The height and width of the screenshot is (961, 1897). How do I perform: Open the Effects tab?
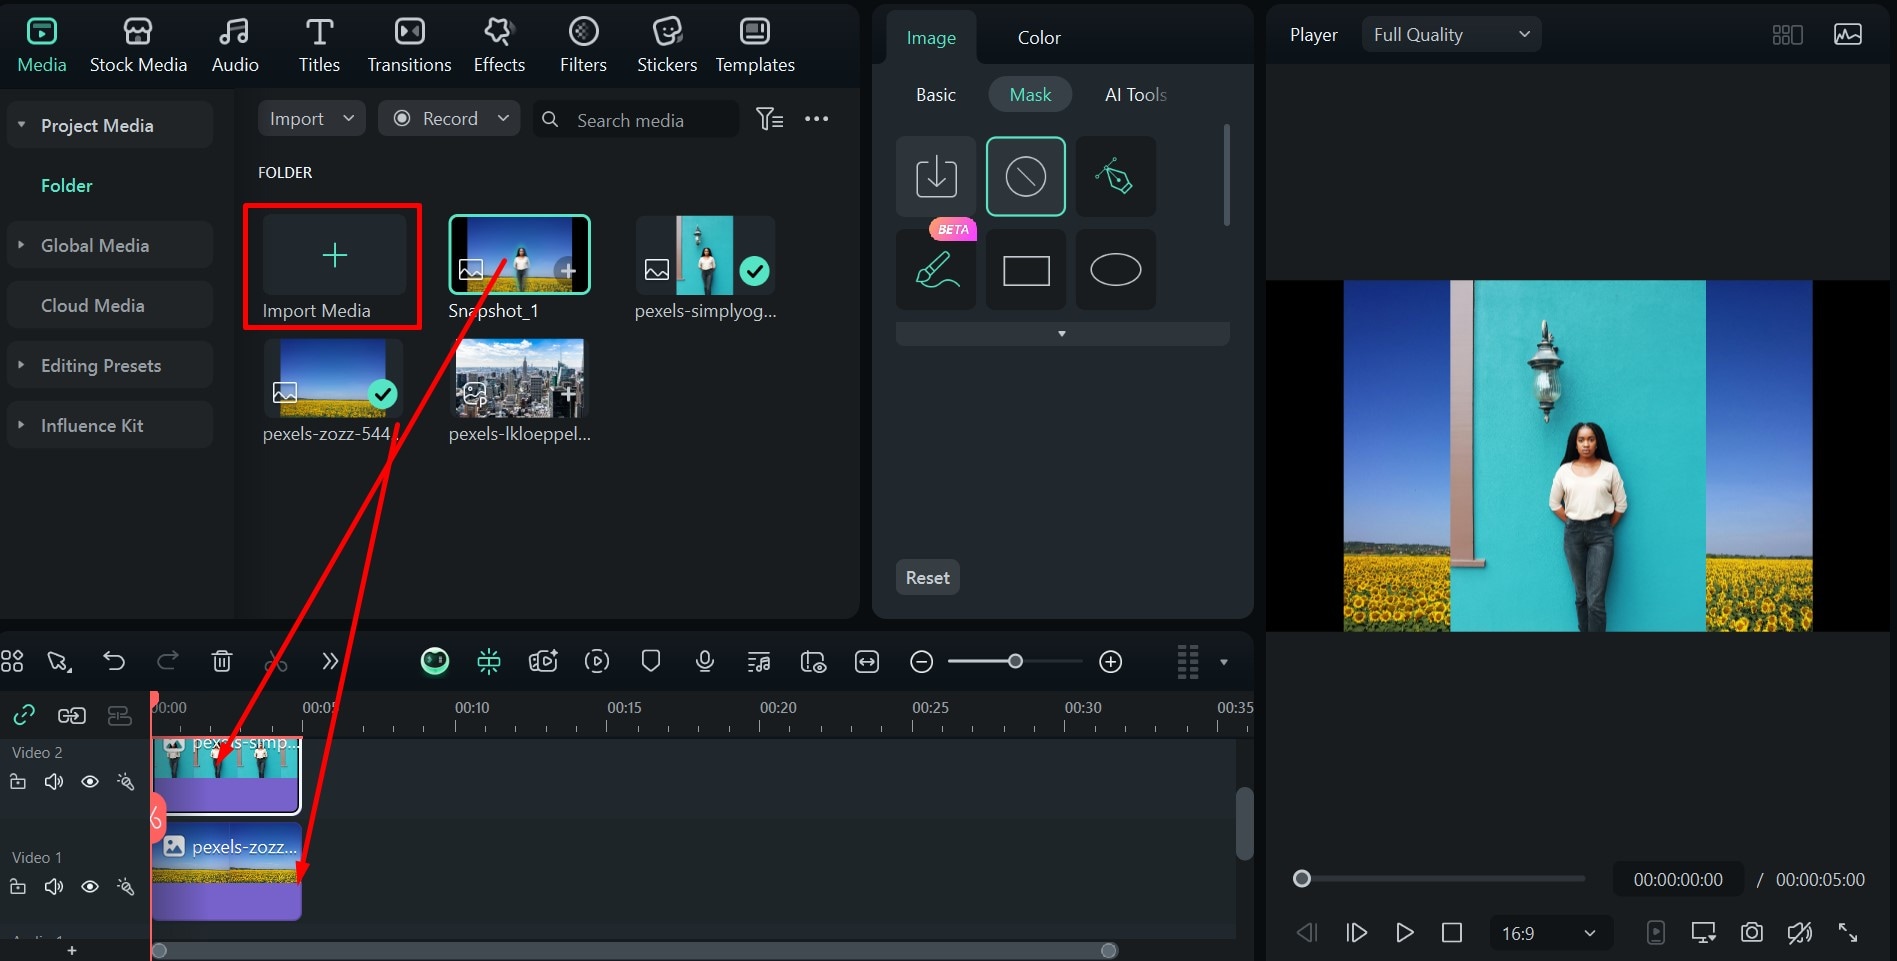pos(499,46)
